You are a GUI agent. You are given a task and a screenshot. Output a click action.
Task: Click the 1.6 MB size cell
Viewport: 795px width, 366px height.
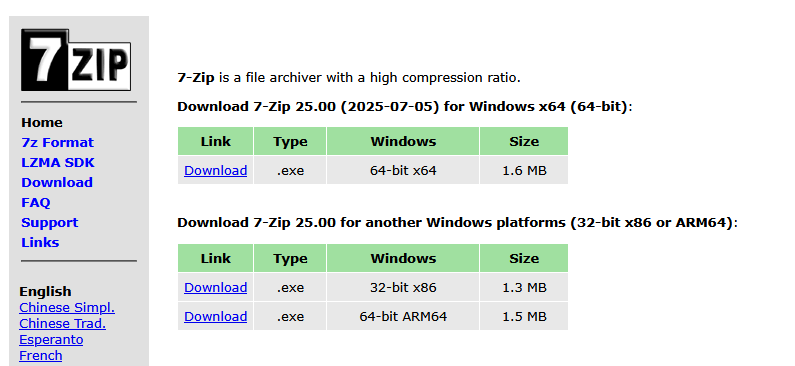[524, 170]
